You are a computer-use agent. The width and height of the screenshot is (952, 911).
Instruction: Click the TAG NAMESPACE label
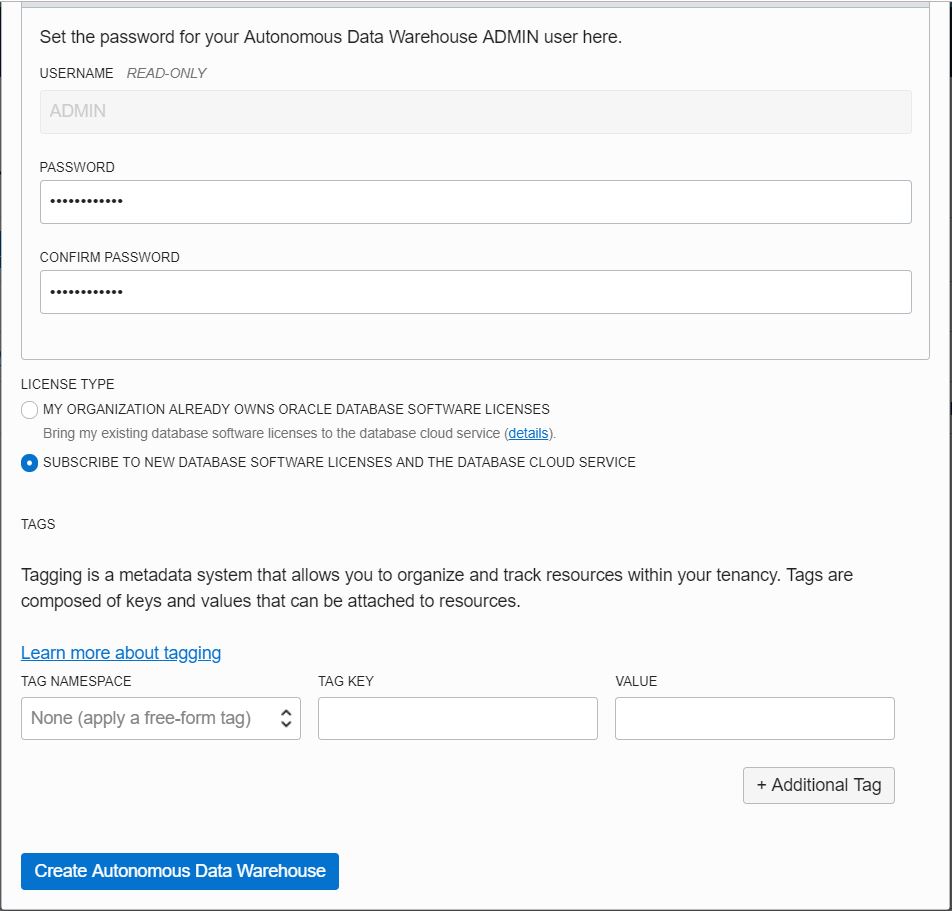coord(76,681)
